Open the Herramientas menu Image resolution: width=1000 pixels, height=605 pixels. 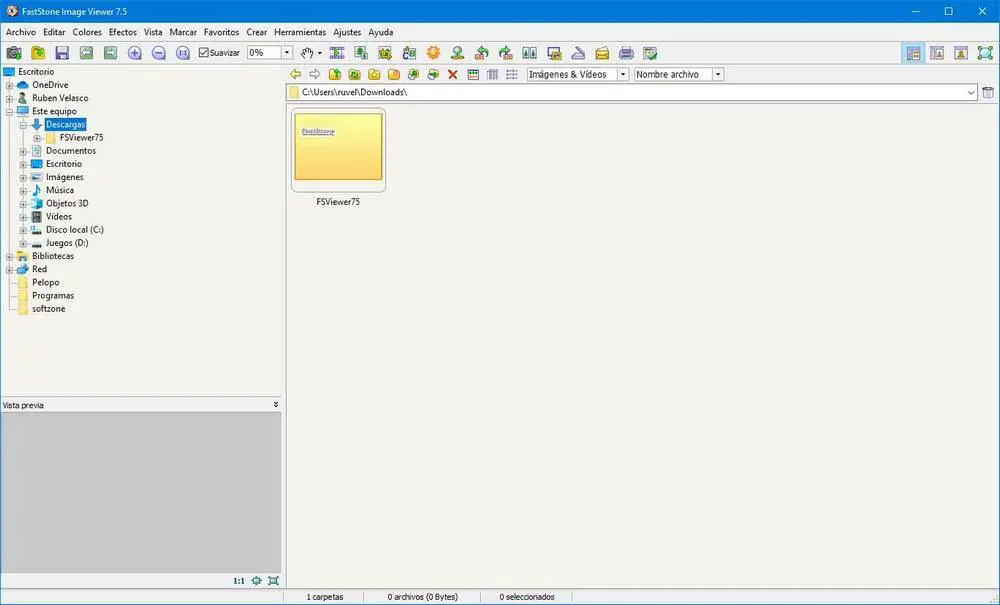tap(300, 32)
